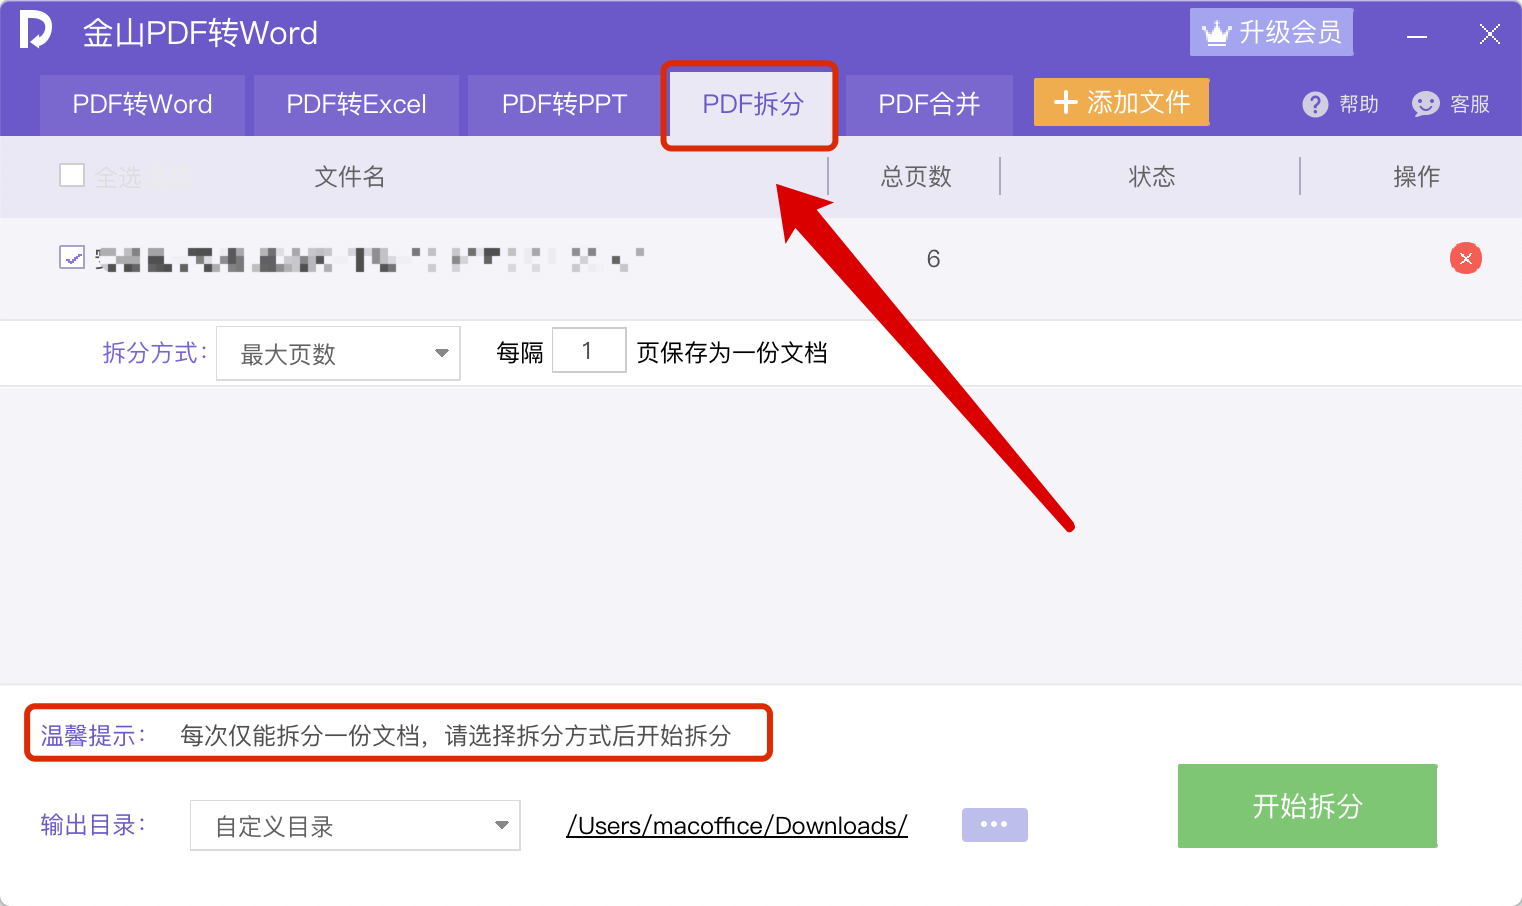Click the page interval number field
1522x906 pixels.
[x=589, y=351]
